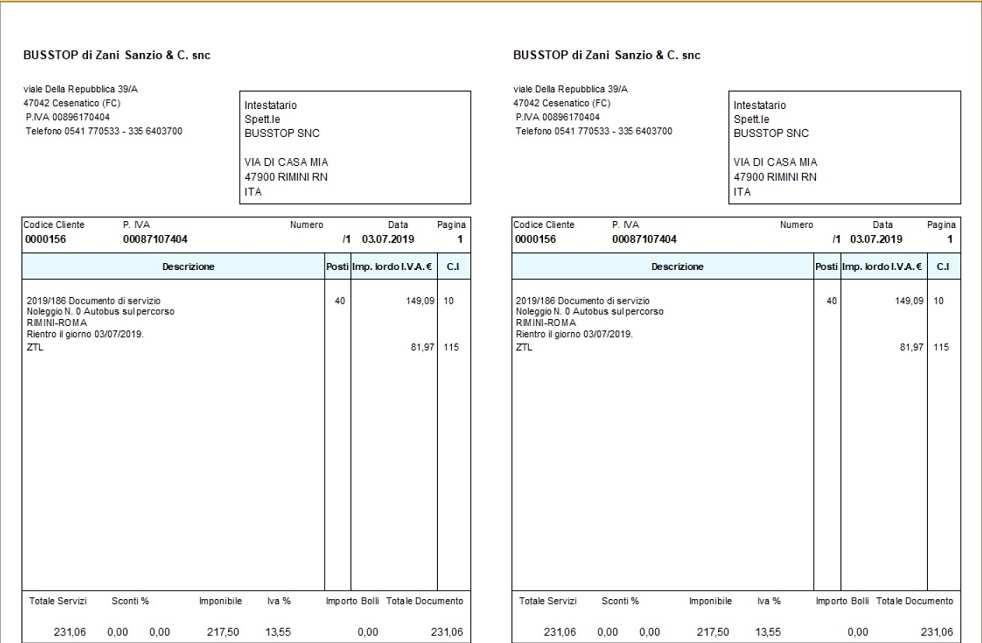Viewport: 982px width, 643px height.
Task: Click 'ITA' country line in right copy
Action: coord(742,192)
